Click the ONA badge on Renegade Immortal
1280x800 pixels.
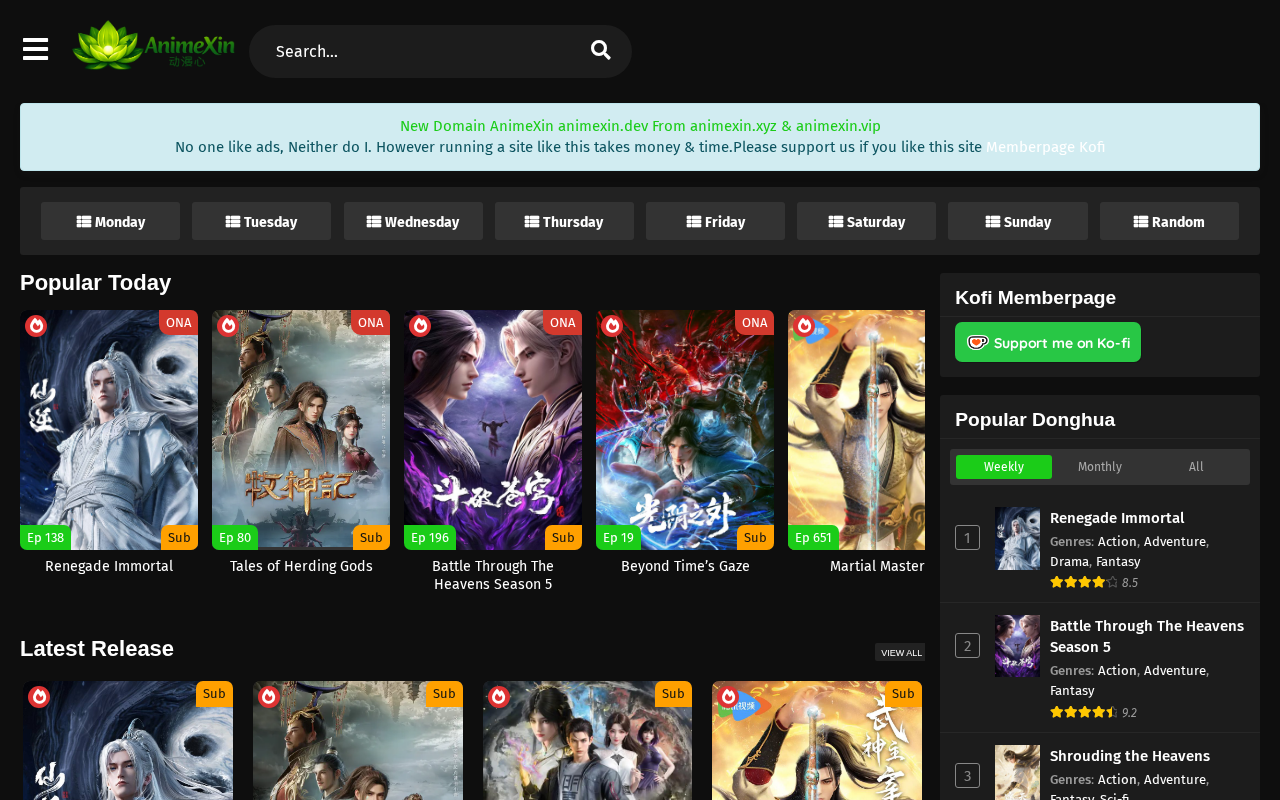pos(178,322)
